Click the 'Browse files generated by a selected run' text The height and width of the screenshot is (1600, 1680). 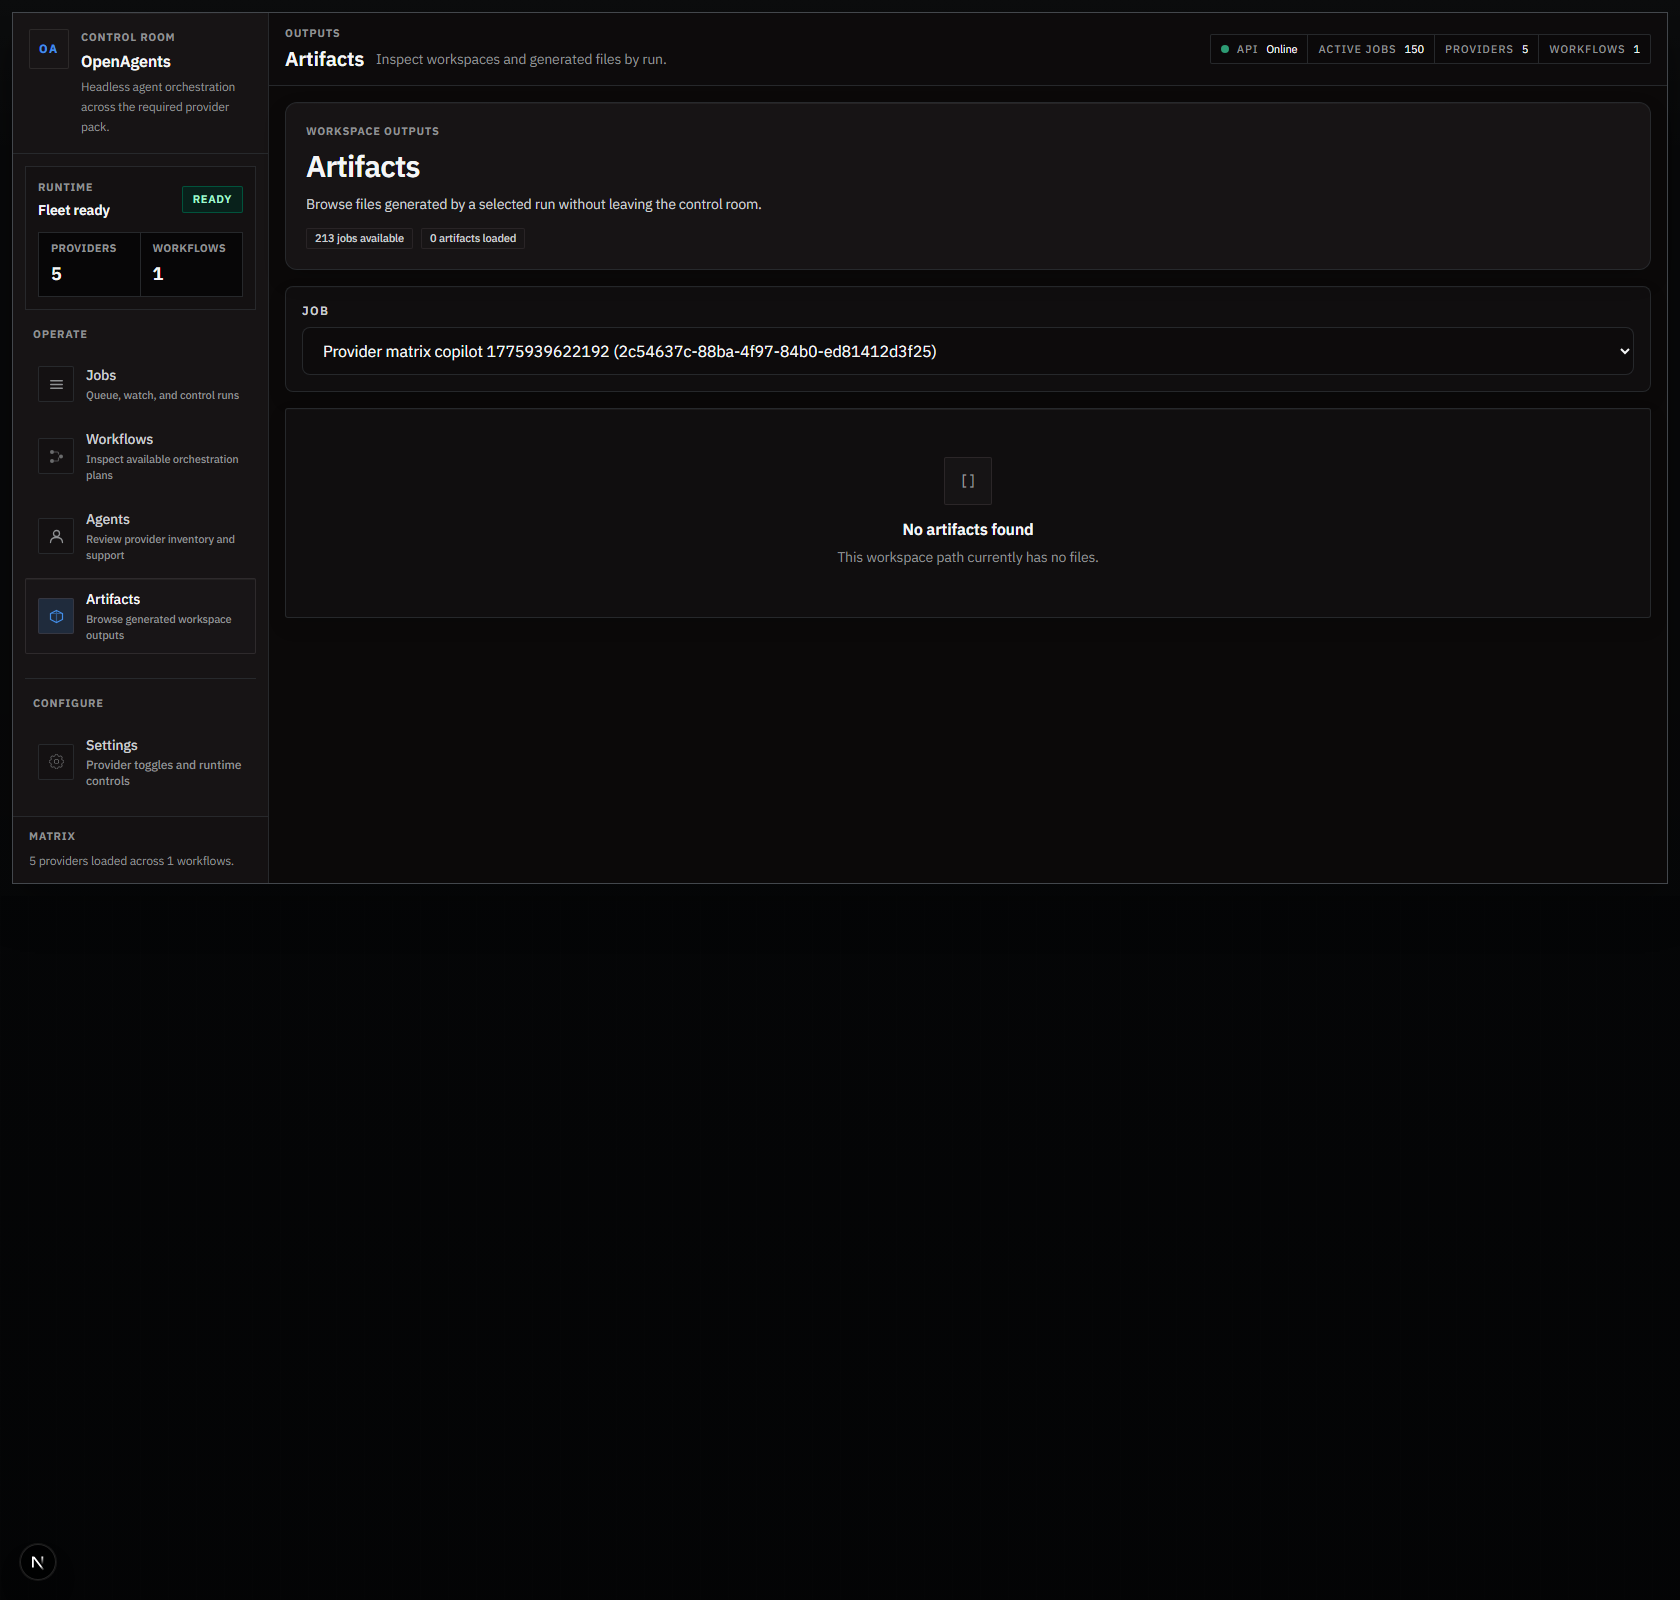click(534, 204)
